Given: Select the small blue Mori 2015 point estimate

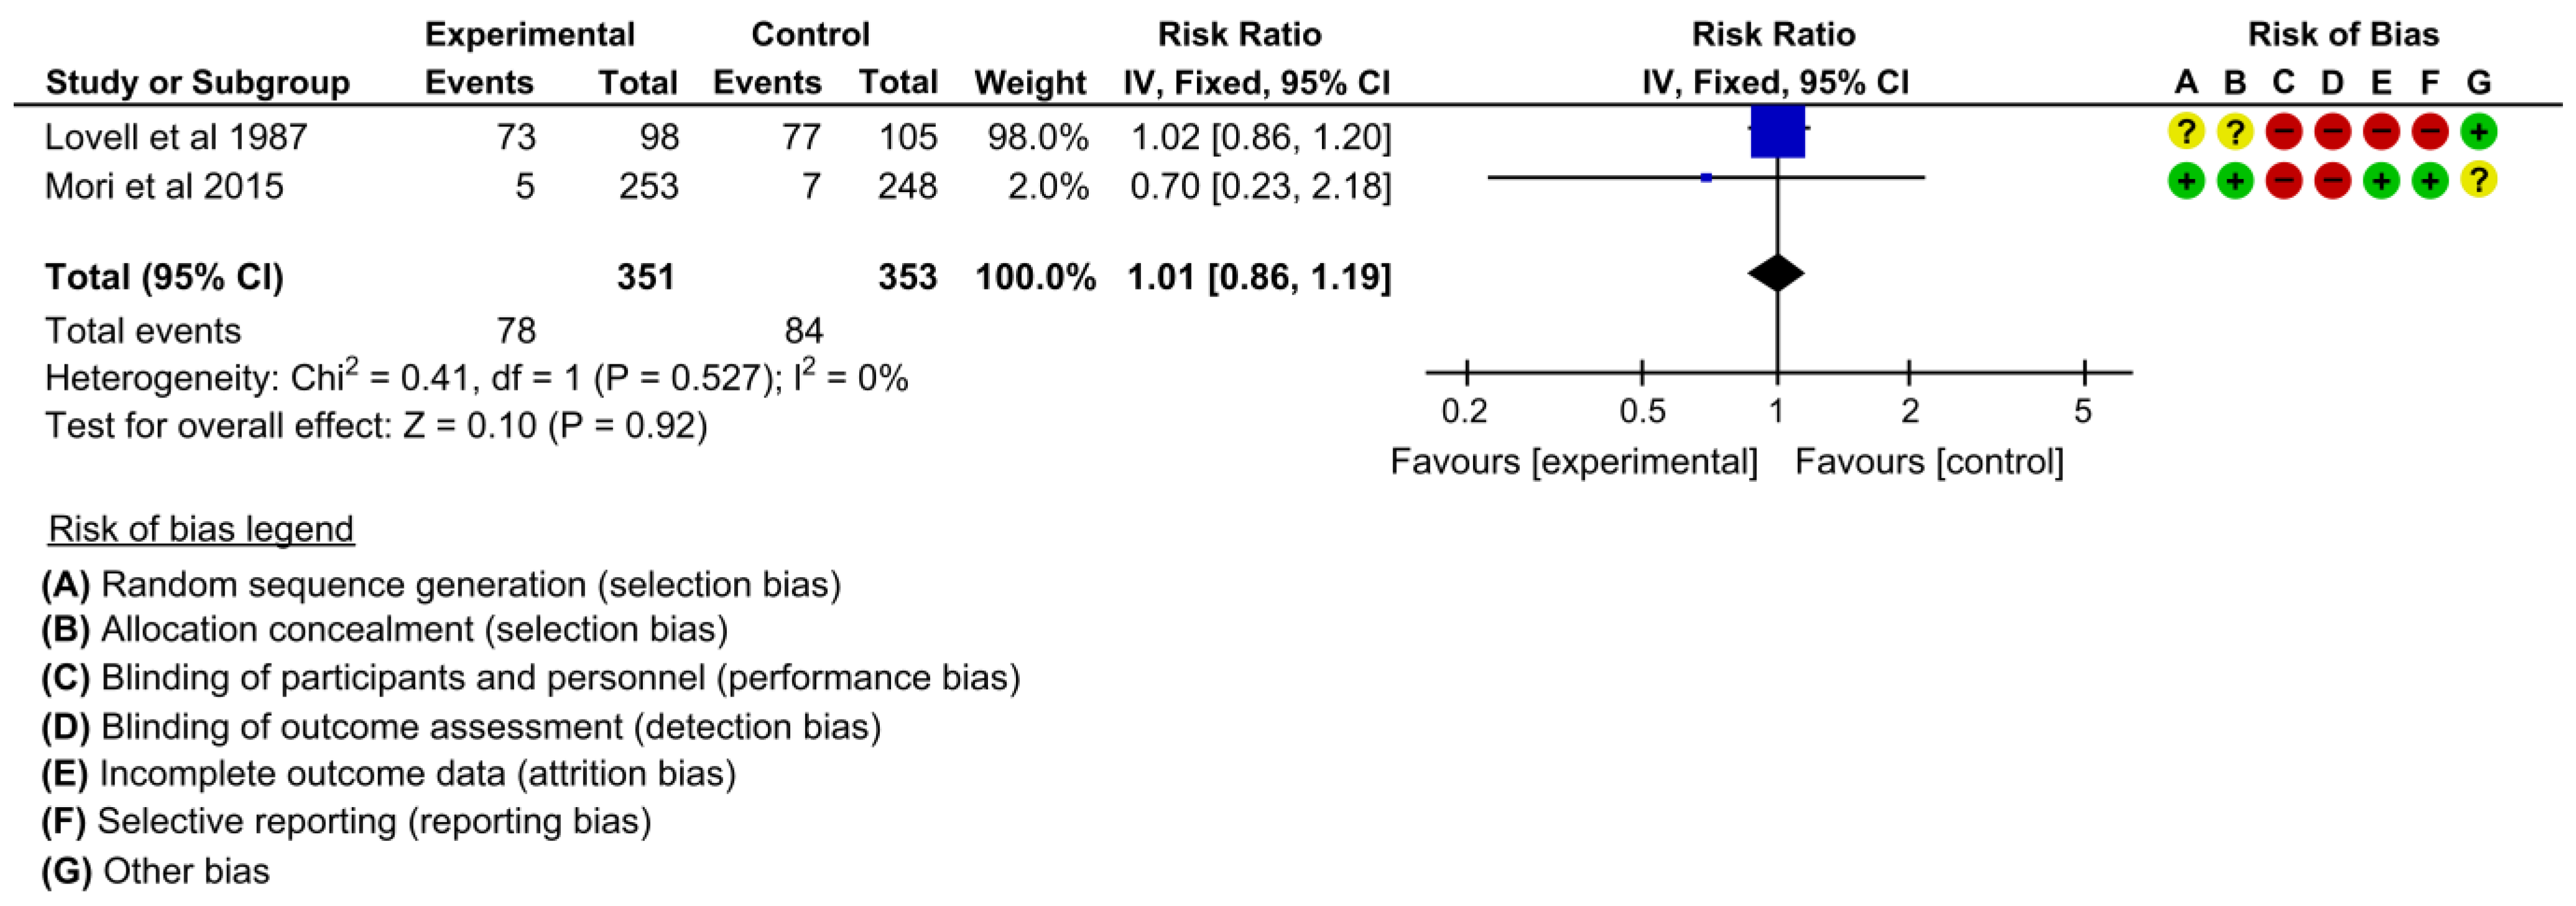Looking at the screenshot, I should tap(1706, 178).
